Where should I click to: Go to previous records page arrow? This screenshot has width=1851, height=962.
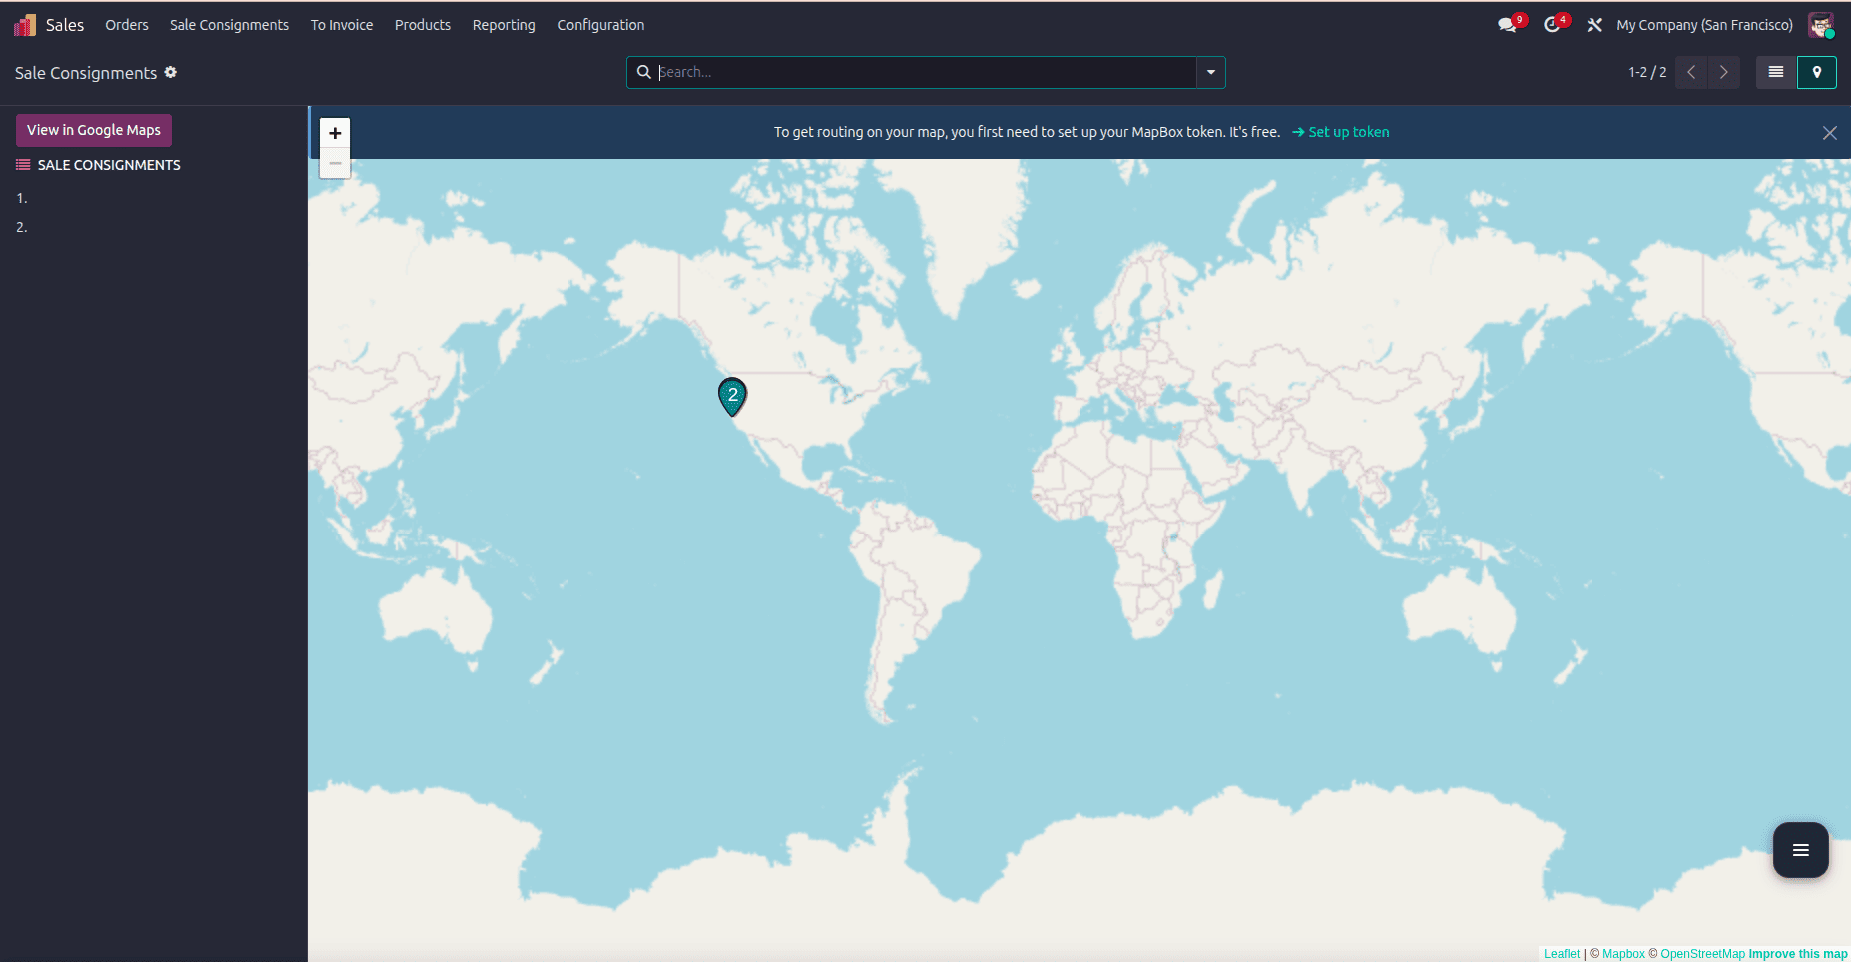point(1690,72)
